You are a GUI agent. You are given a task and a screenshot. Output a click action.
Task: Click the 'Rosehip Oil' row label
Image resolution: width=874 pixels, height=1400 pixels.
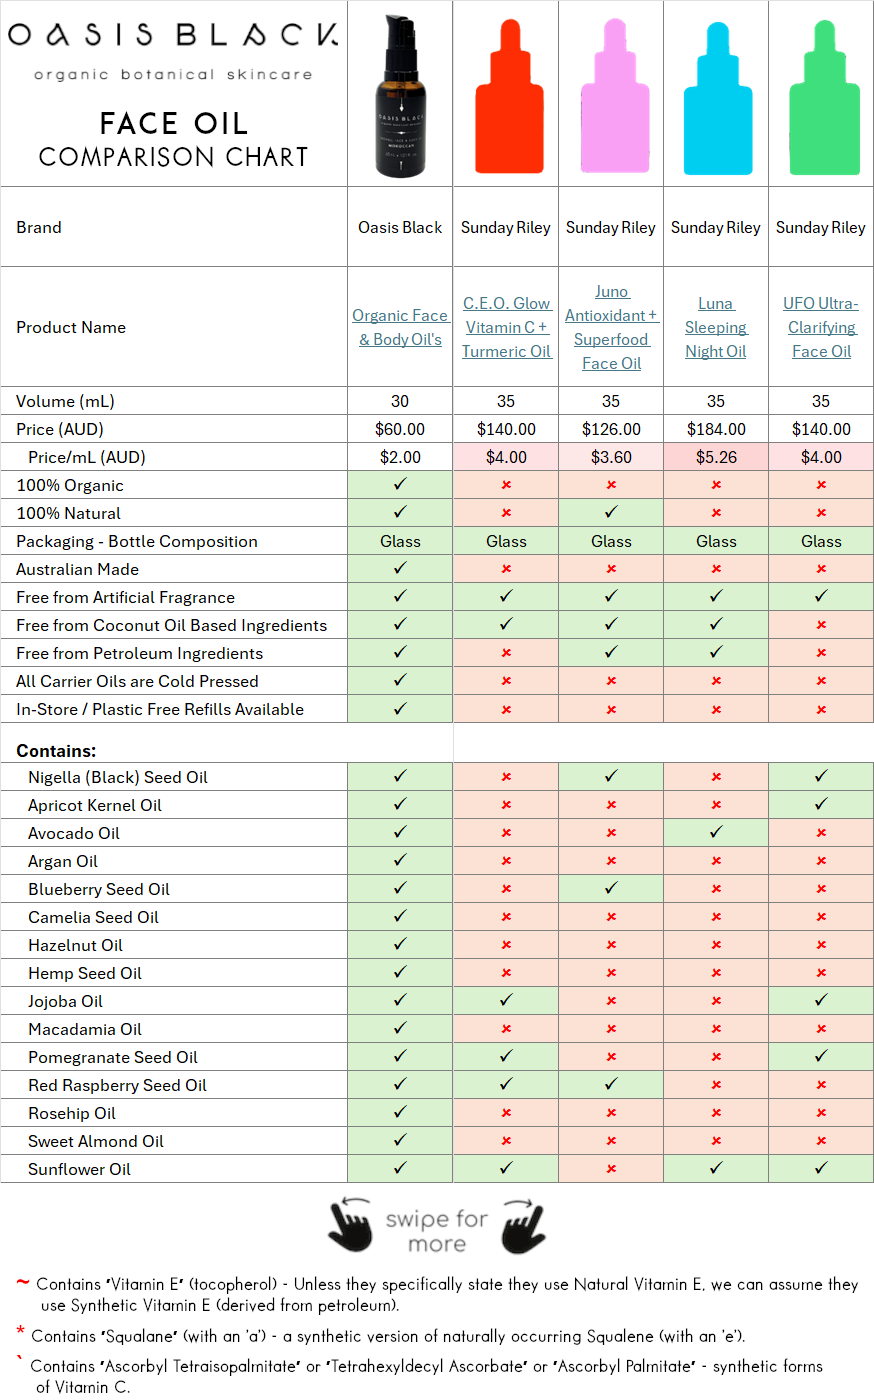click(72, 1113)
